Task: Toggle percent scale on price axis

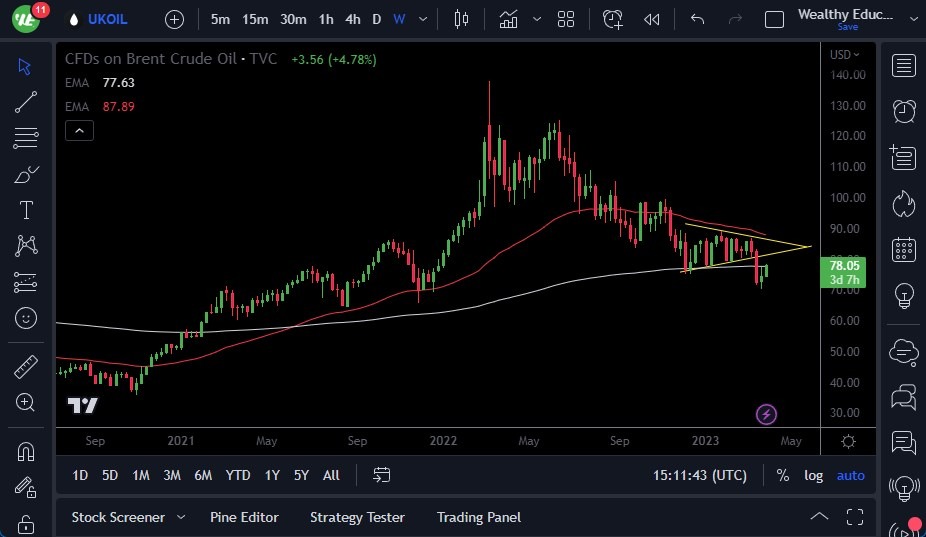Action: coord(782,475)
